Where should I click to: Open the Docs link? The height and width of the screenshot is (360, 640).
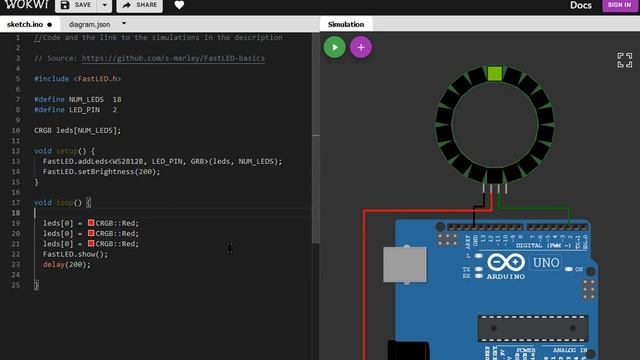[580, 5]
